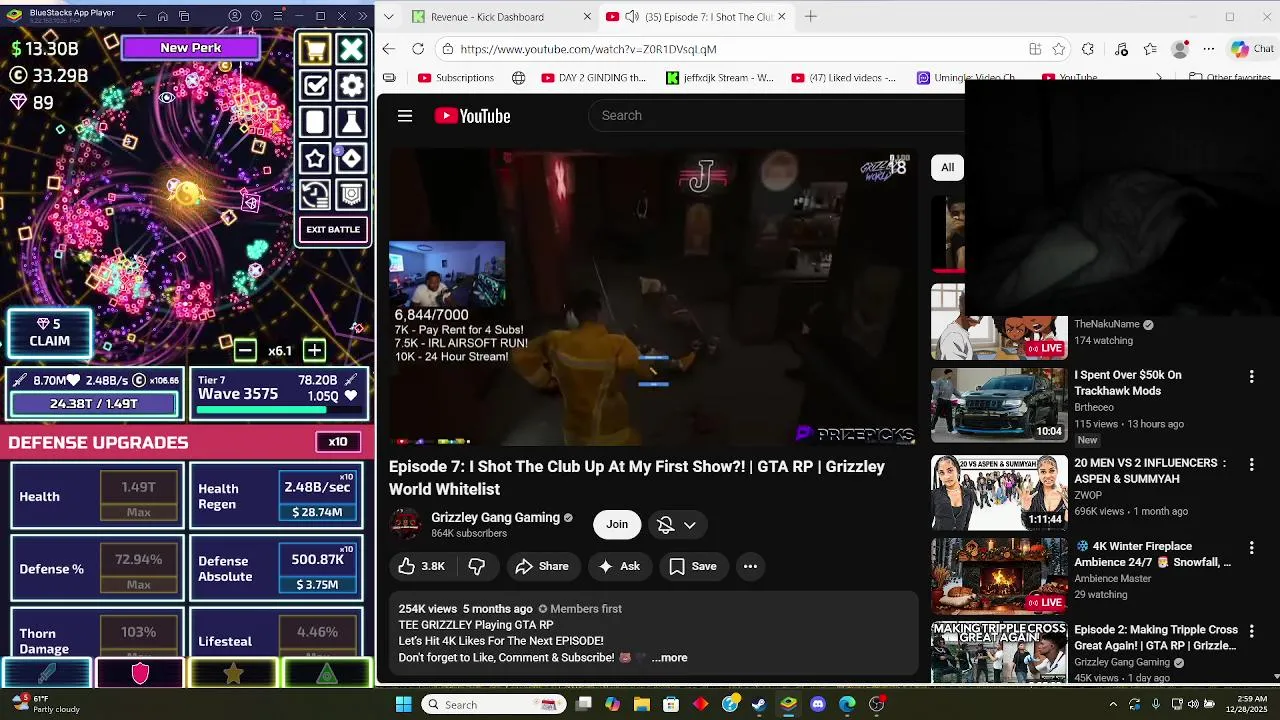Save the video to playlist
Image resolution: width=1280 pixels, height=720 pixels.
coord(693,566)
